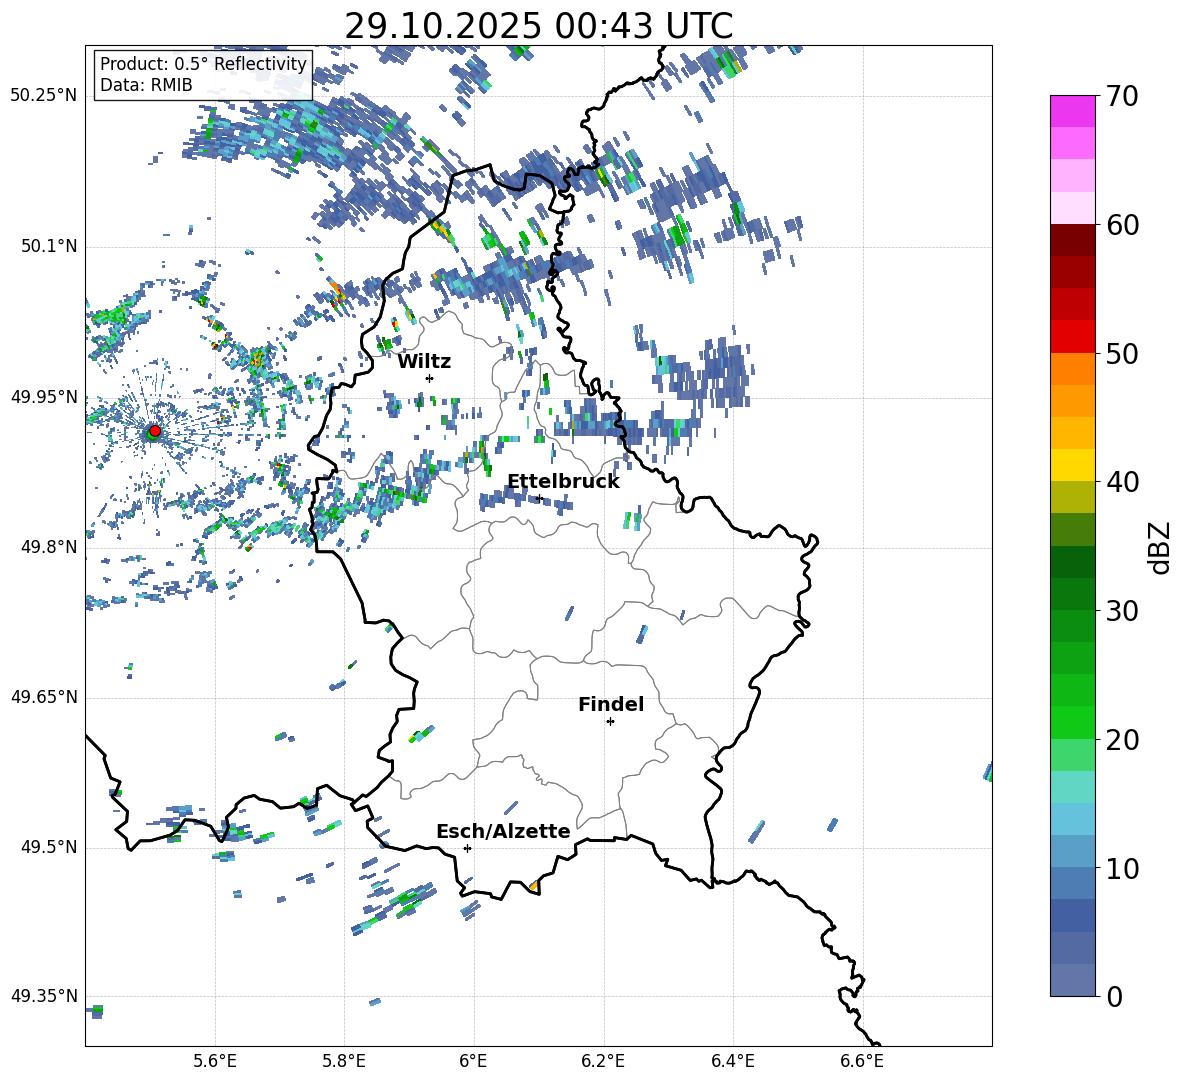Click the light blue colorbar segment above 10
The height and width of the screenshot is (1081, 1184).
pyautogui.click(x=1073, y=819)
